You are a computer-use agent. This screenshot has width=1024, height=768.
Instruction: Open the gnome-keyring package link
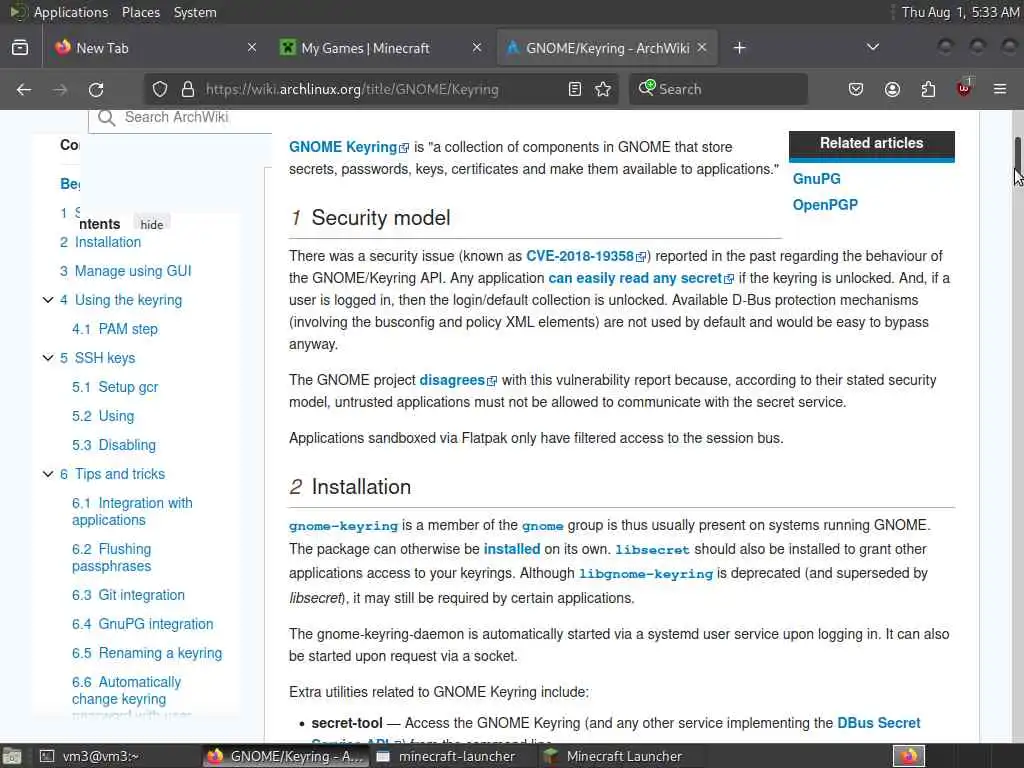click(343, 526)
